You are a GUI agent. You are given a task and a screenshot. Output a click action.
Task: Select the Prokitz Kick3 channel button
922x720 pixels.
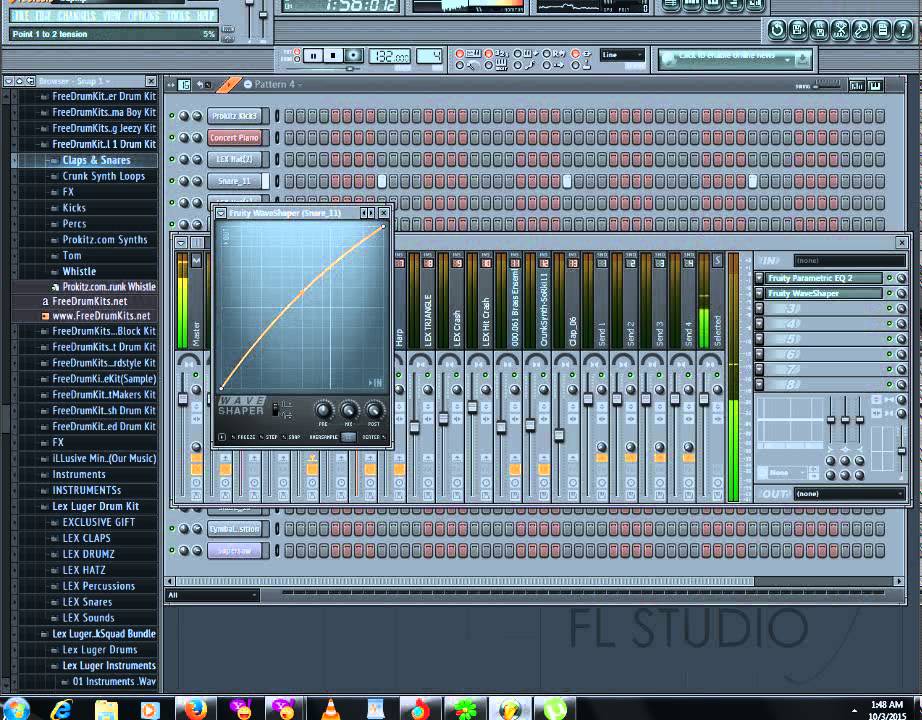[235, 116]
